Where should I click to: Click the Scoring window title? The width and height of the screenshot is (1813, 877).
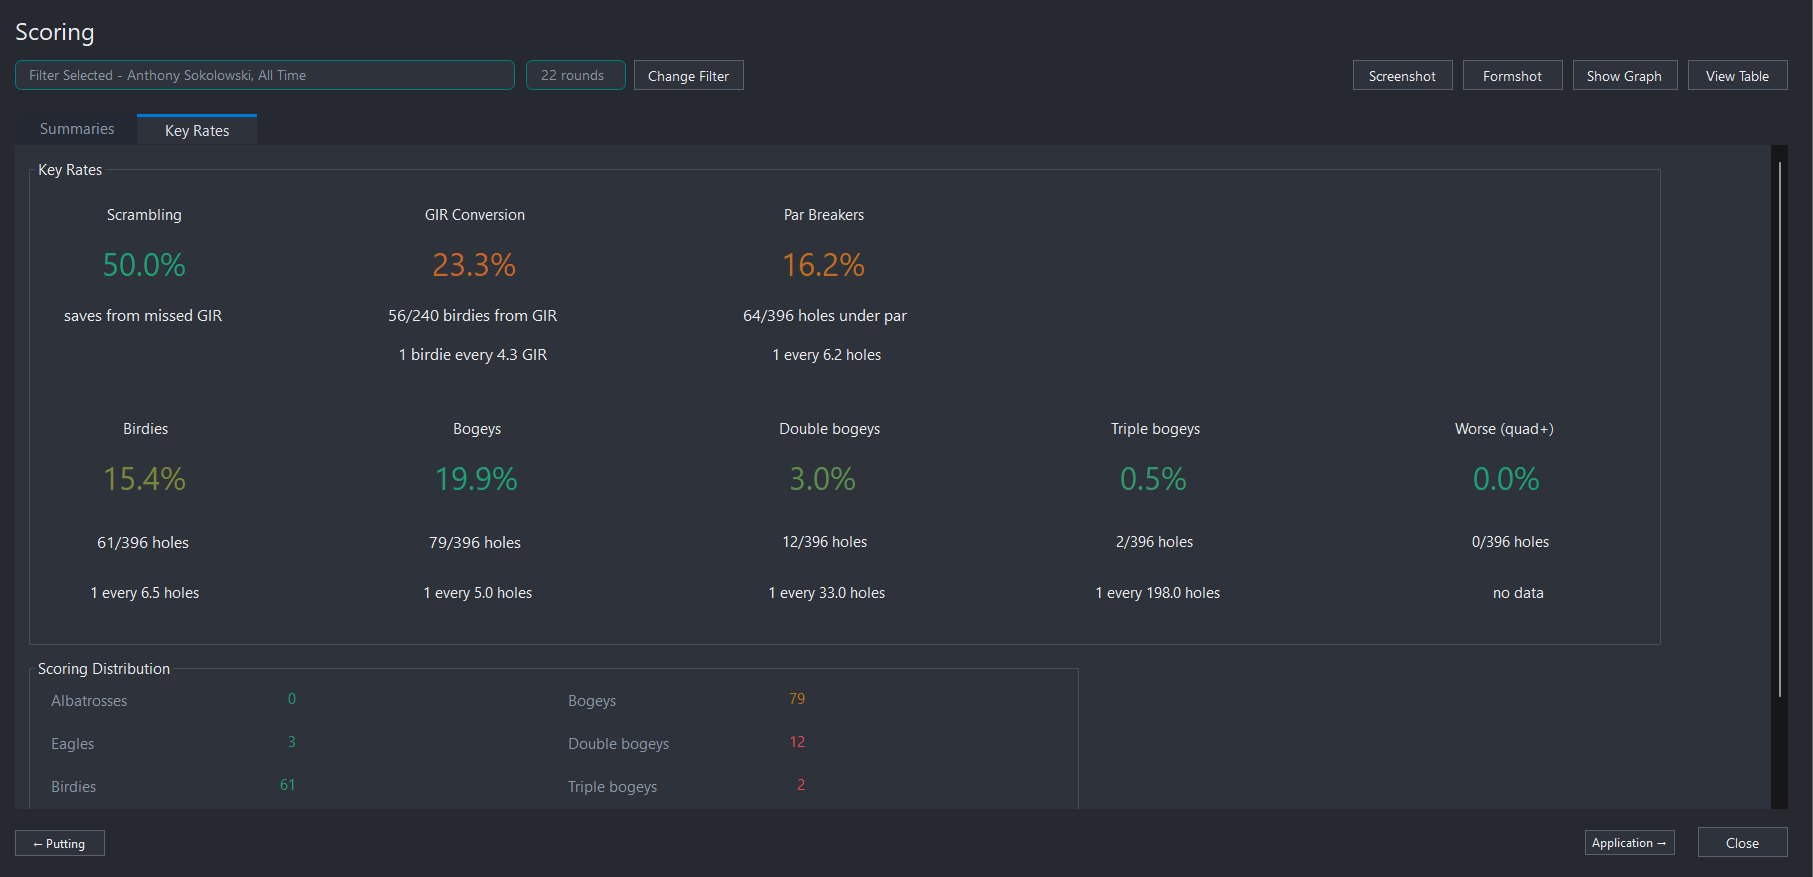[55, 32]
